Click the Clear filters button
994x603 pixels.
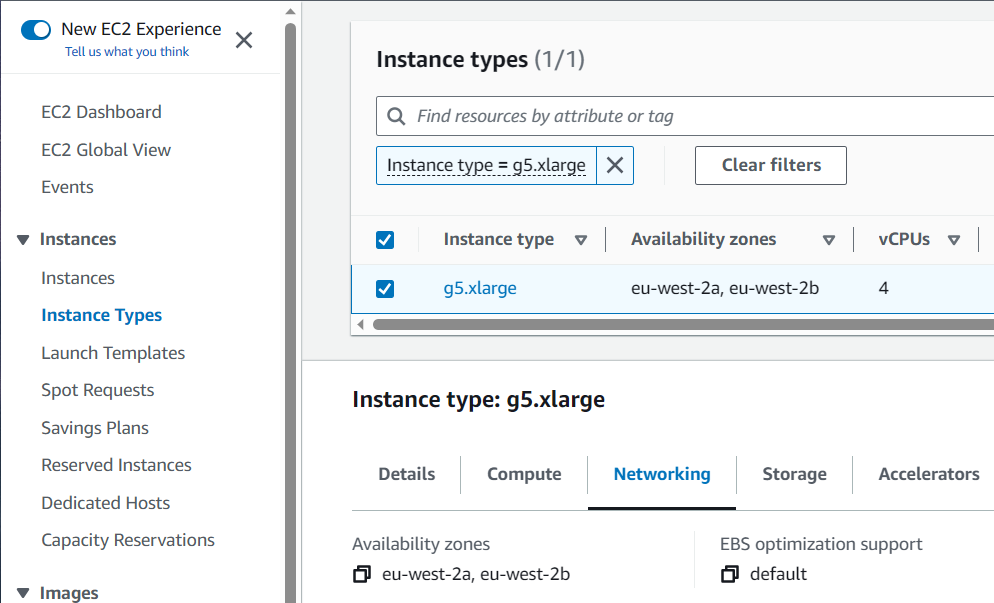[x=771, y=165]
